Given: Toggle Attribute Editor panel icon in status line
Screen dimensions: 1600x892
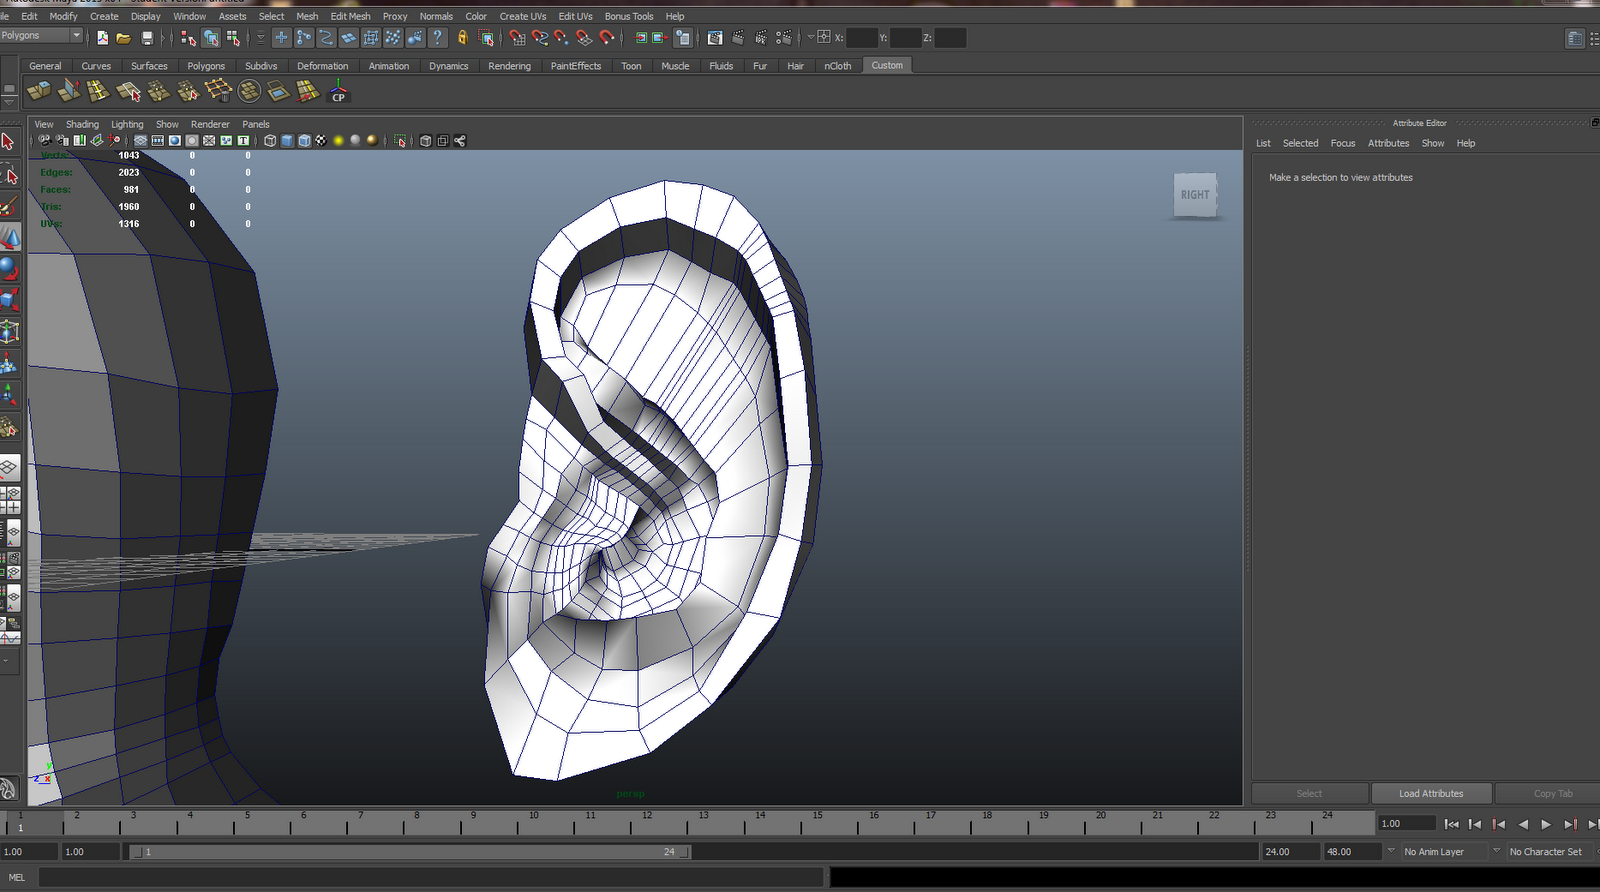Looking at the screenshot, I should click(x=1575, y=38).
